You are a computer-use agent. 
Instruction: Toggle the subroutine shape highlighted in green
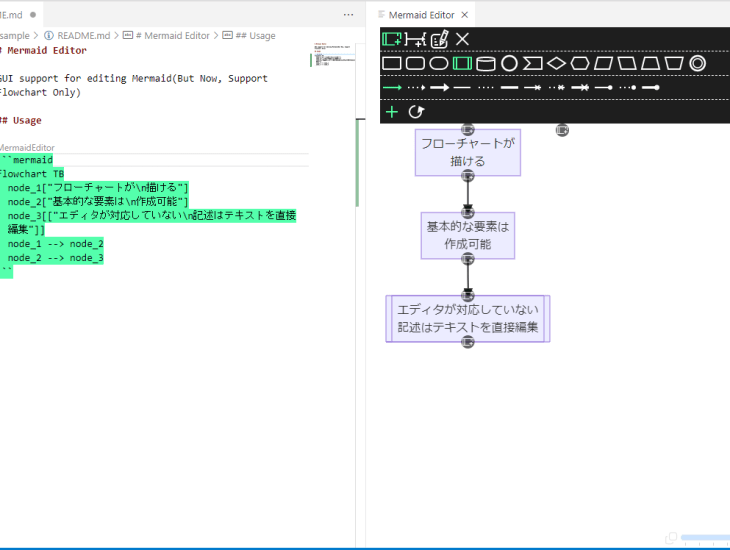point(462,64)
